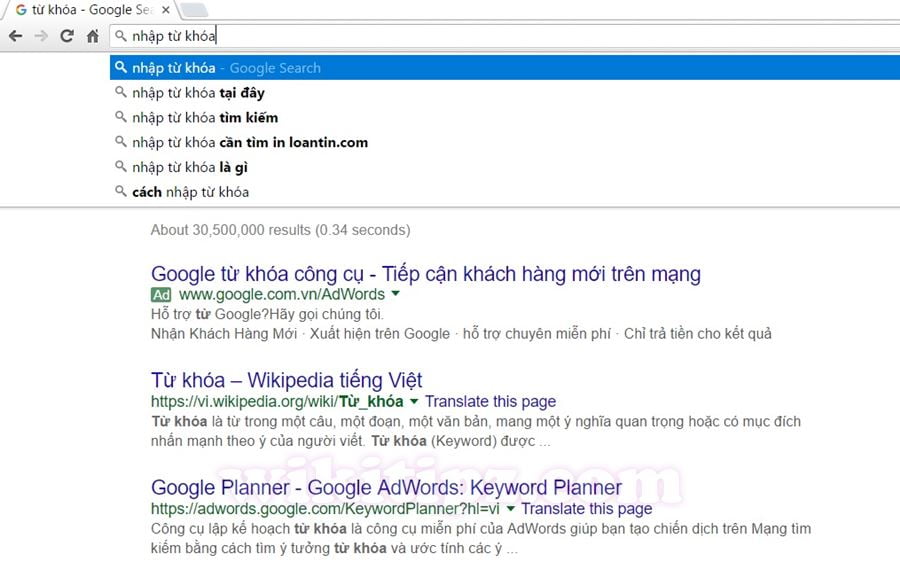Go to the Home page icon
Screen dimensions: 900x569
point(92,36)
